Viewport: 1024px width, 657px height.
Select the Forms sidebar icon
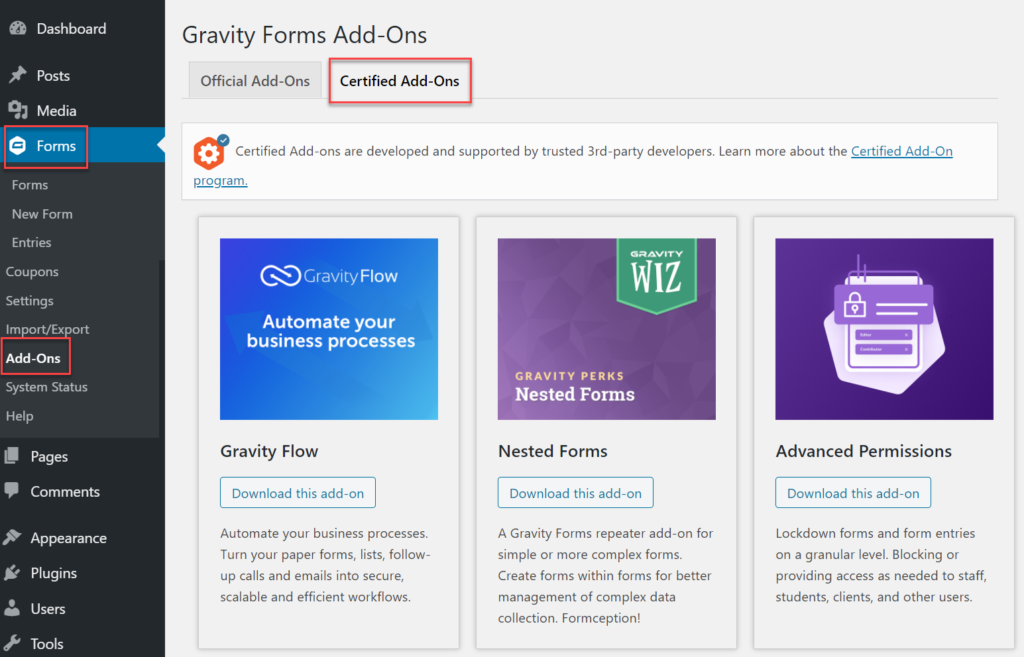pos(17,146)
